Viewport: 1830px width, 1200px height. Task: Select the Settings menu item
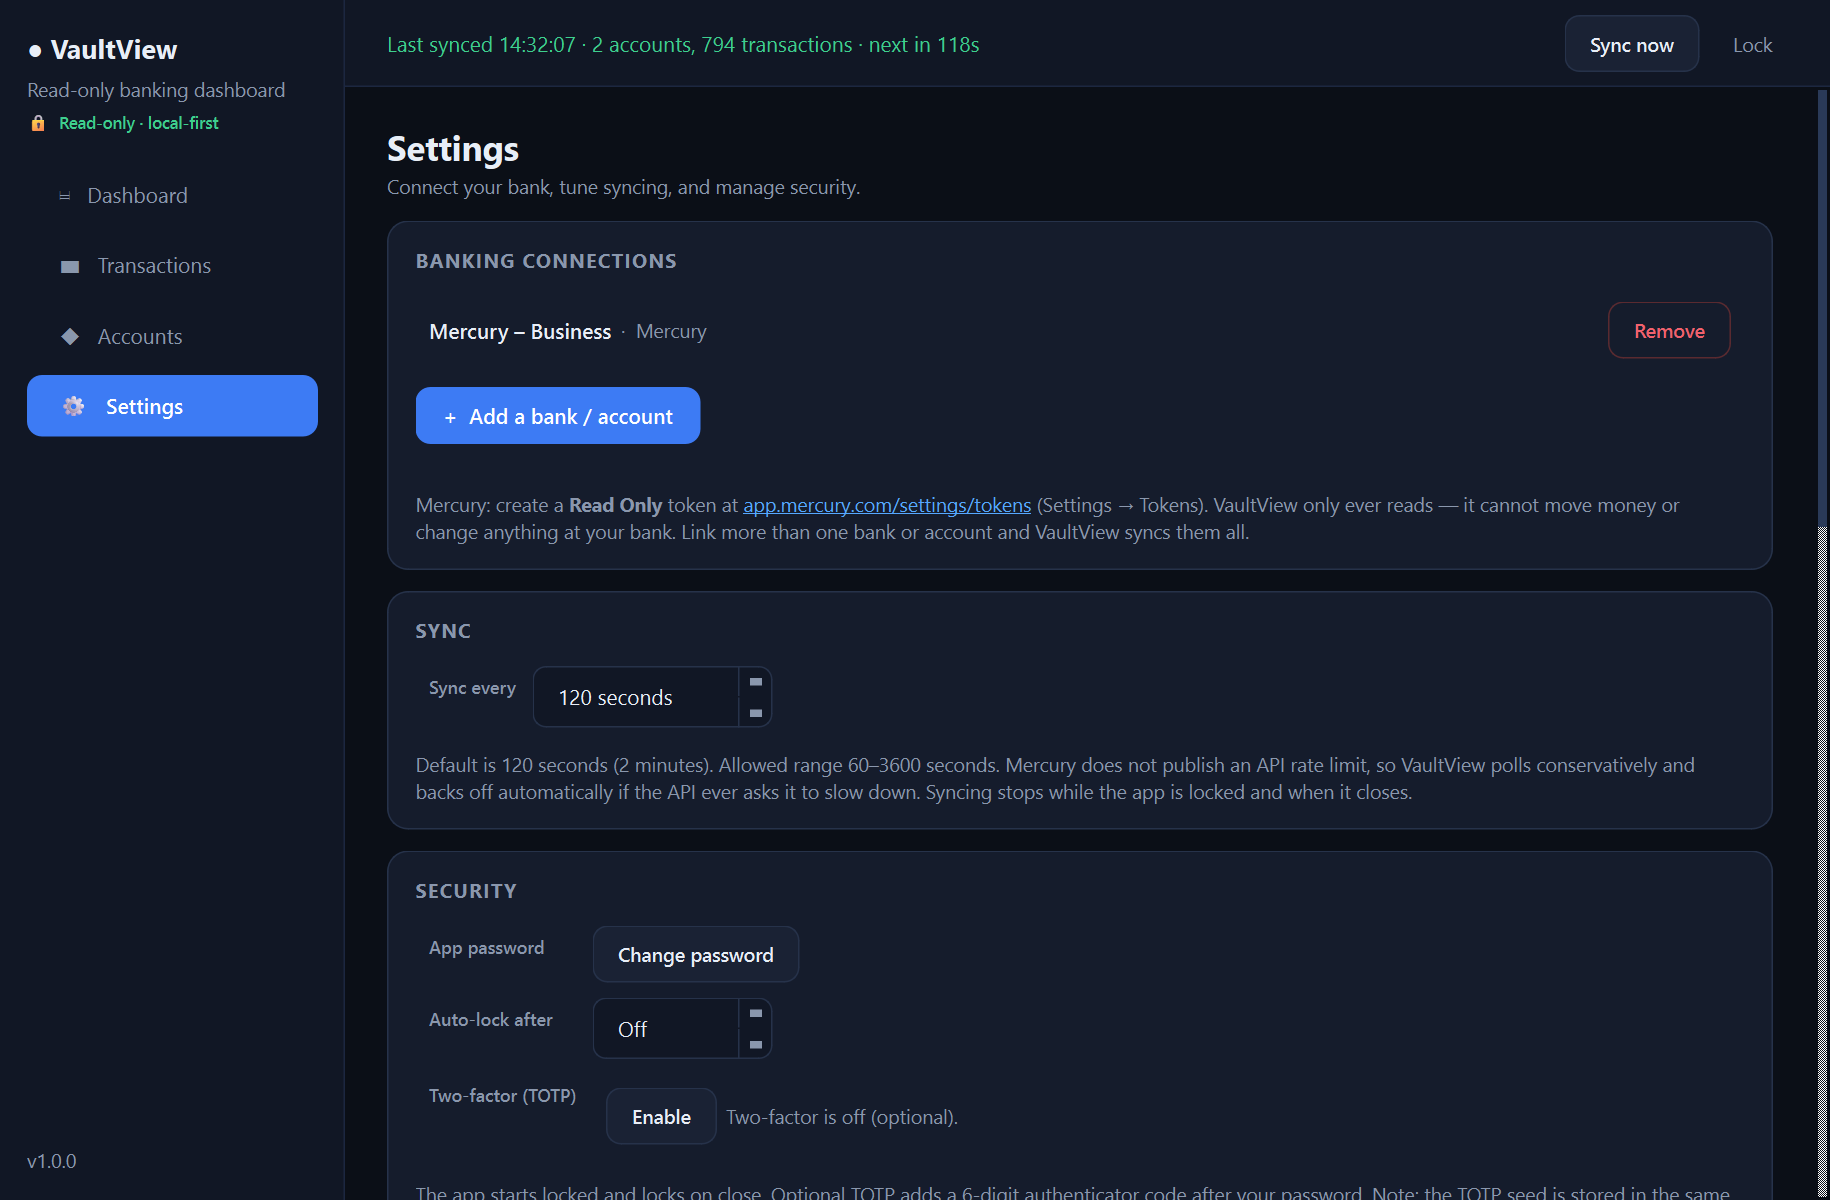click(172, 406)
